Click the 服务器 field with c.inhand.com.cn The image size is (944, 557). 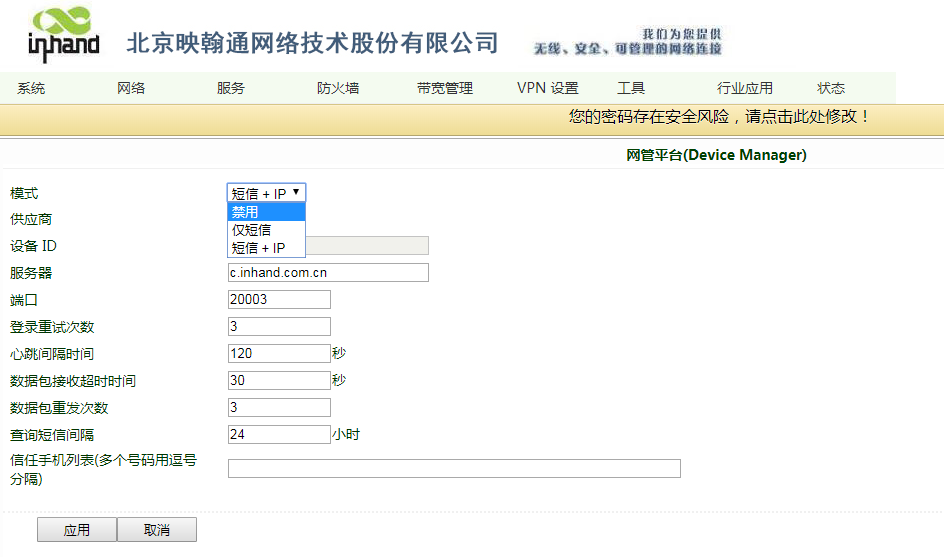coord(328,273)
